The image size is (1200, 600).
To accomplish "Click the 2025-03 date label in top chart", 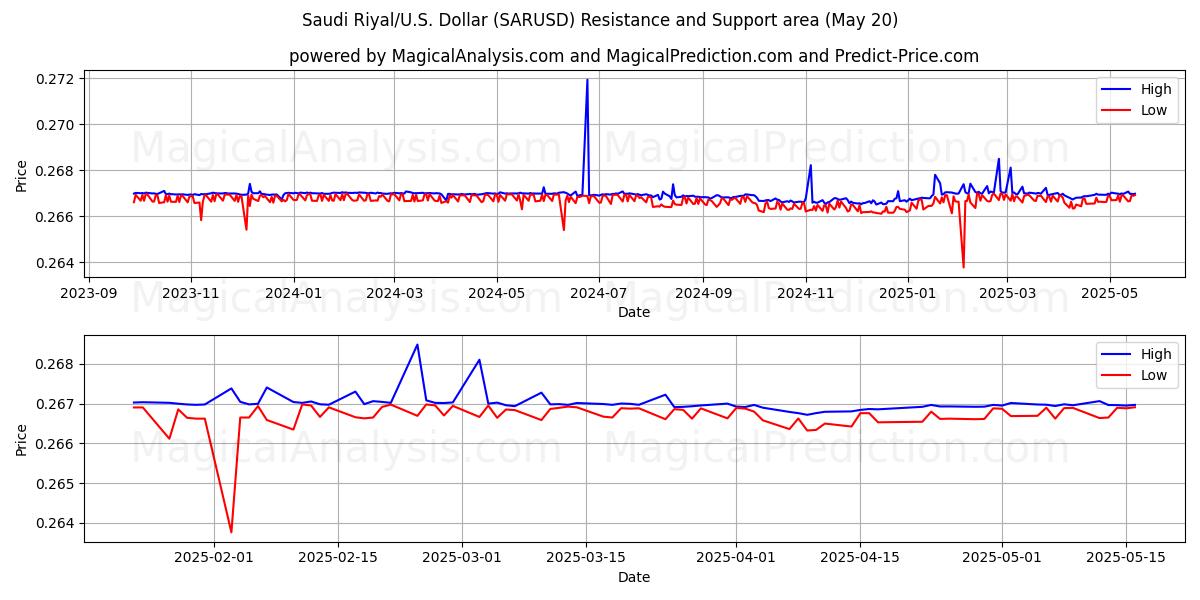I will pyautogui.click(x=1006, y=293).
